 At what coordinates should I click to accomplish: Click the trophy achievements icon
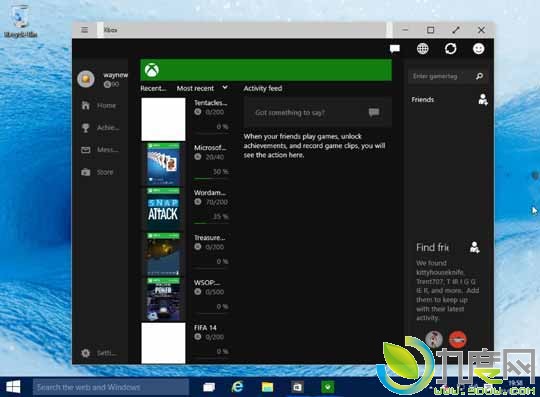(x=85, y=128)
